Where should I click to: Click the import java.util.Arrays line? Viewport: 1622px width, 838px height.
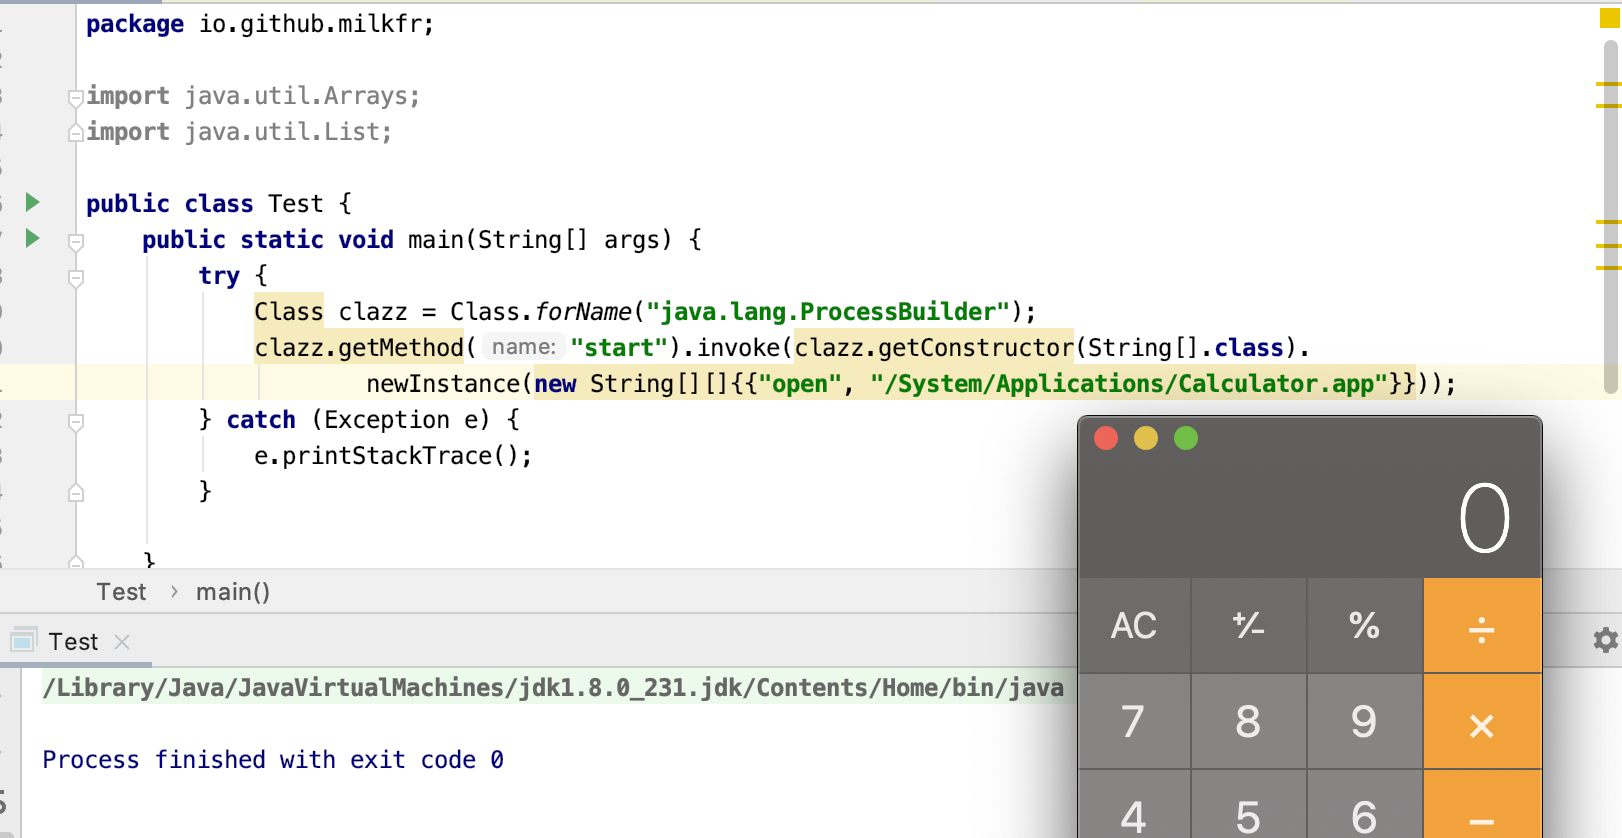coord(253,96)
